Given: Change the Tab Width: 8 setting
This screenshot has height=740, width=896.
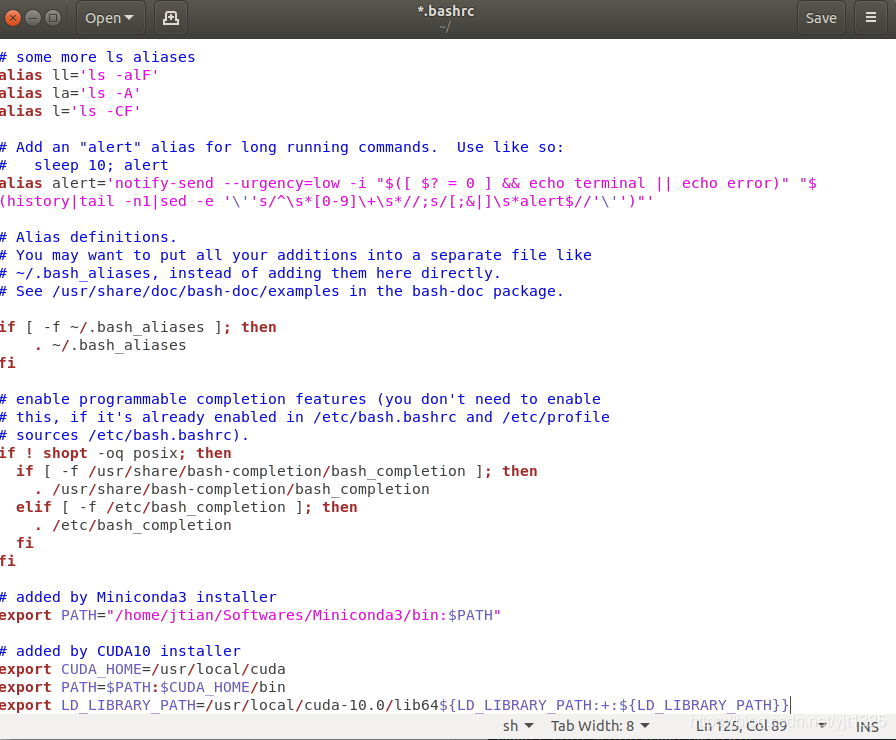Looking at the screenshot, I should [x=600, y=726].
